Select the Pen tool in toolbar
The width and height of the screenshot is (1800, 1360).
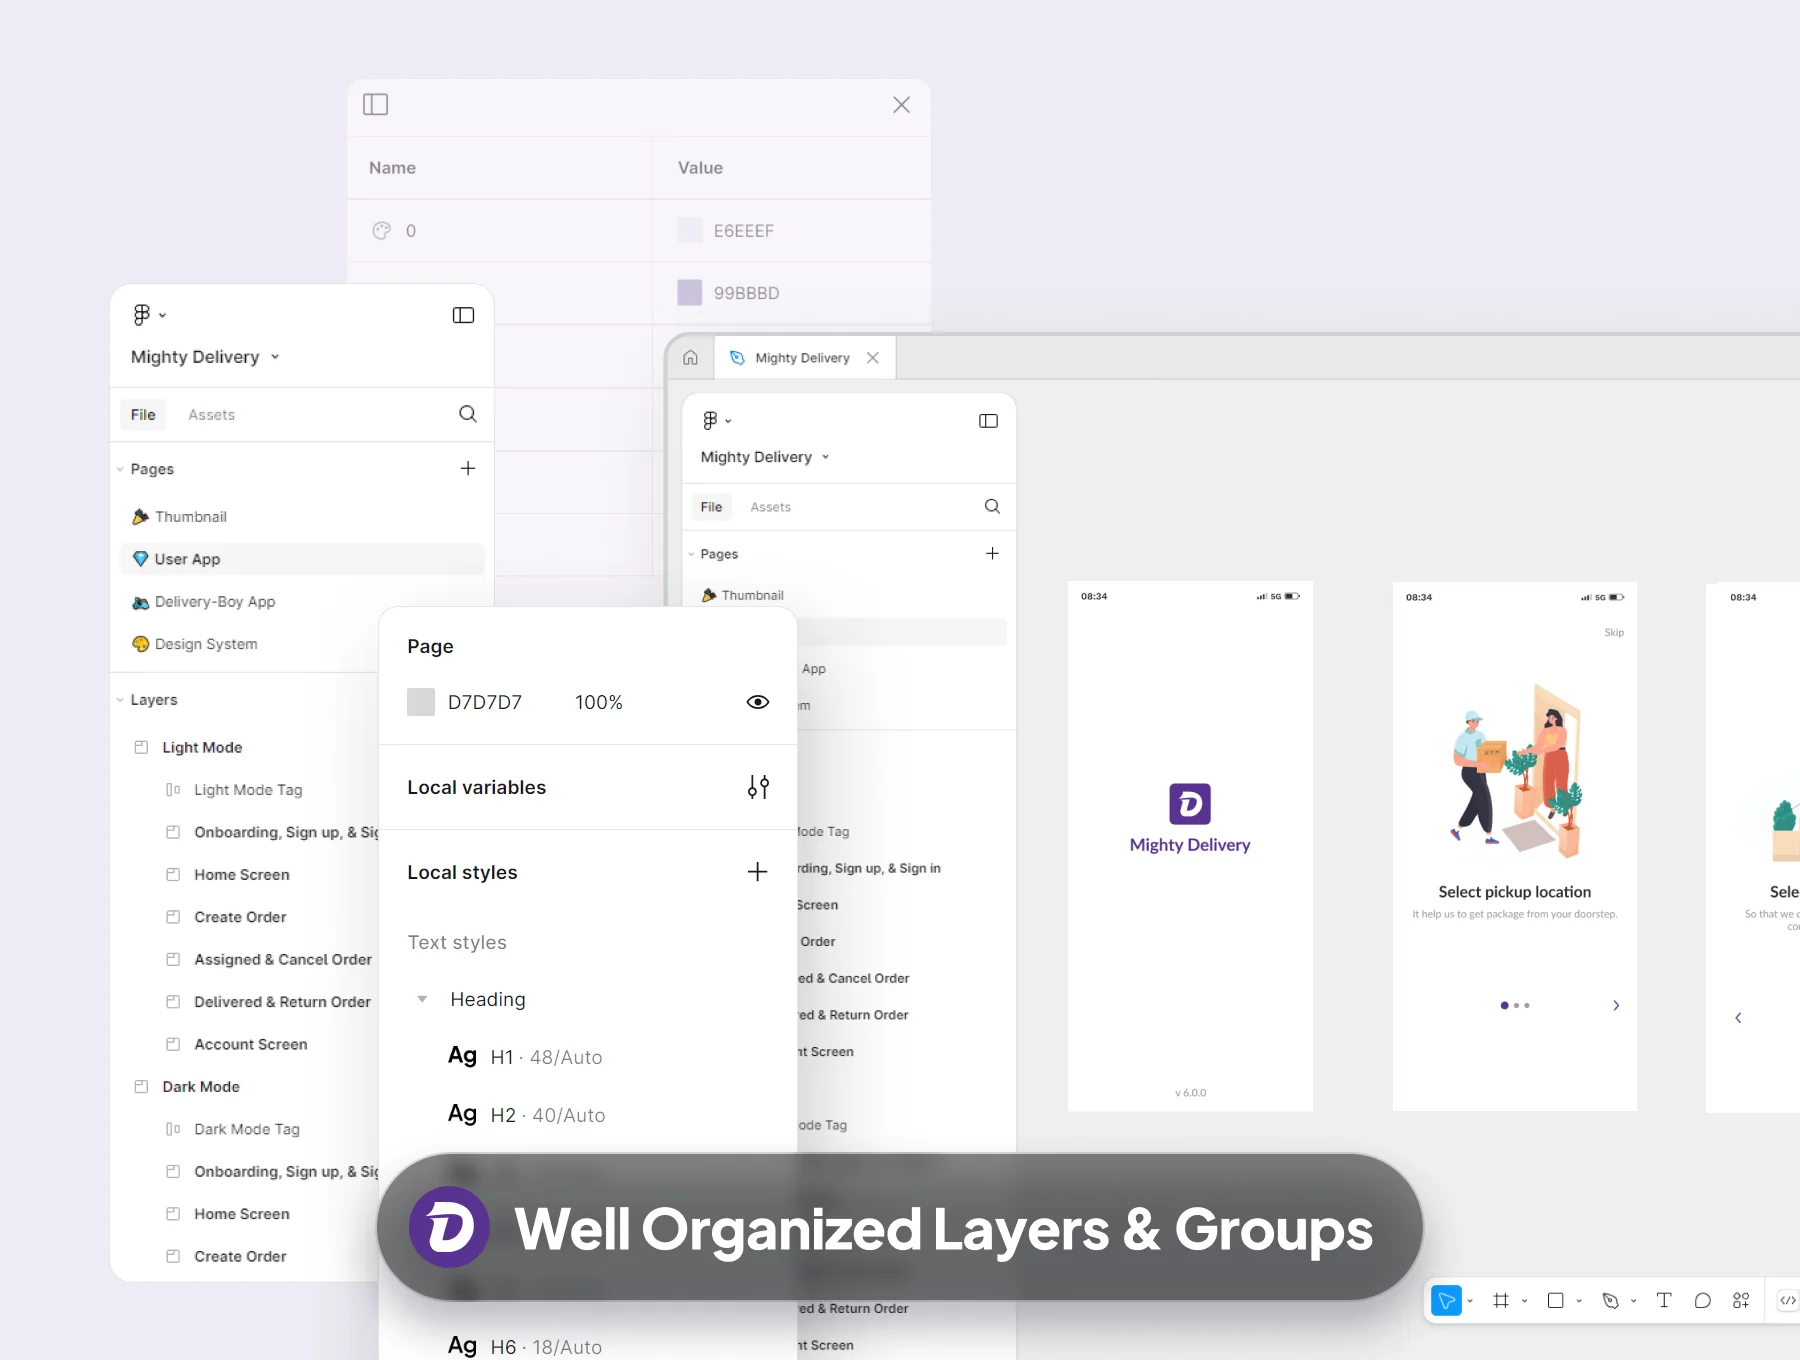(1610, 1300)
